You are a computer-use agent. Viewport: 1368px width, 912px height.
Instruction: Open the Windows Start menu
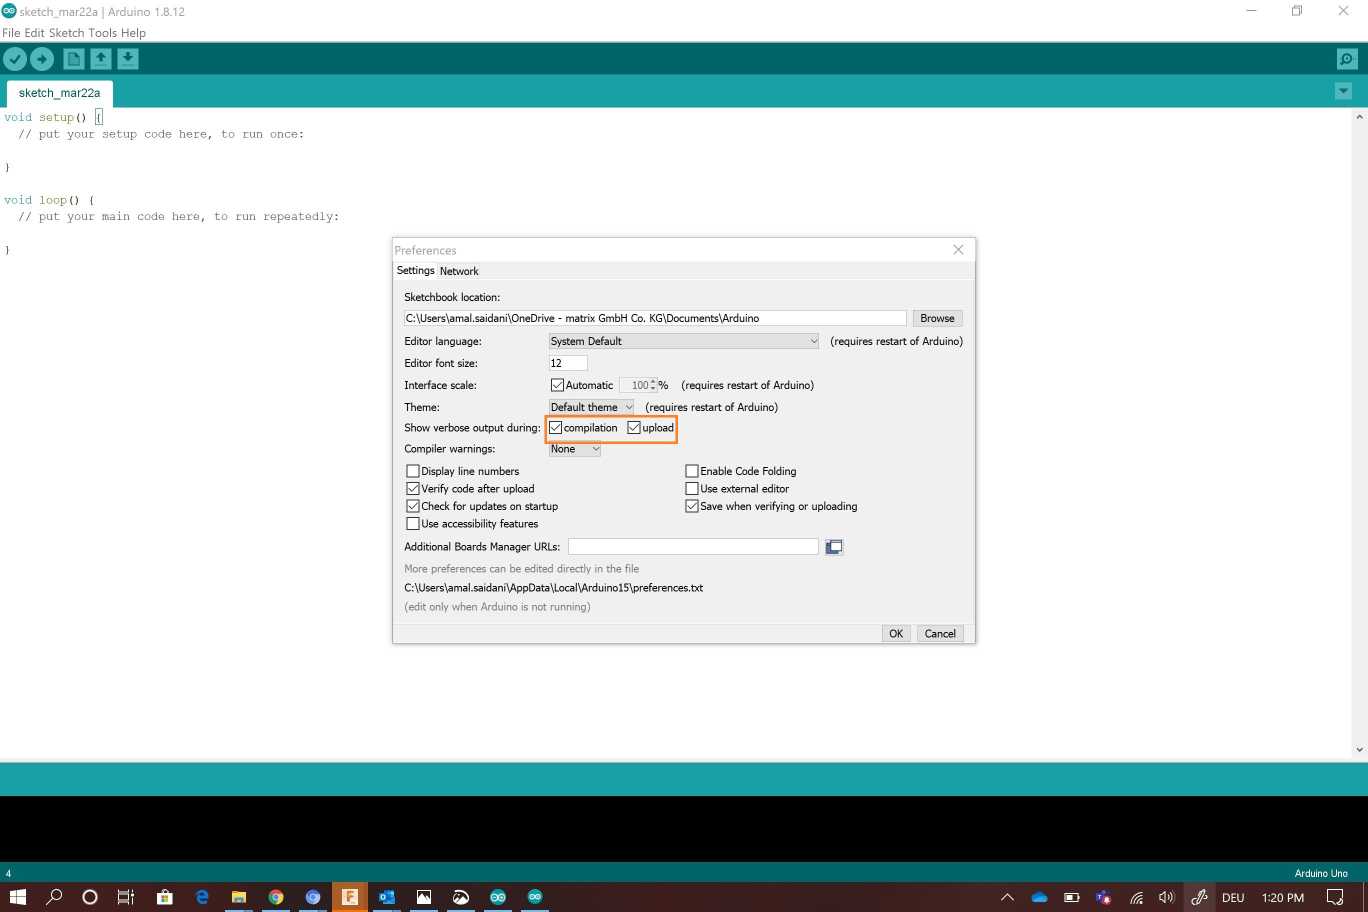coord(18,897)
